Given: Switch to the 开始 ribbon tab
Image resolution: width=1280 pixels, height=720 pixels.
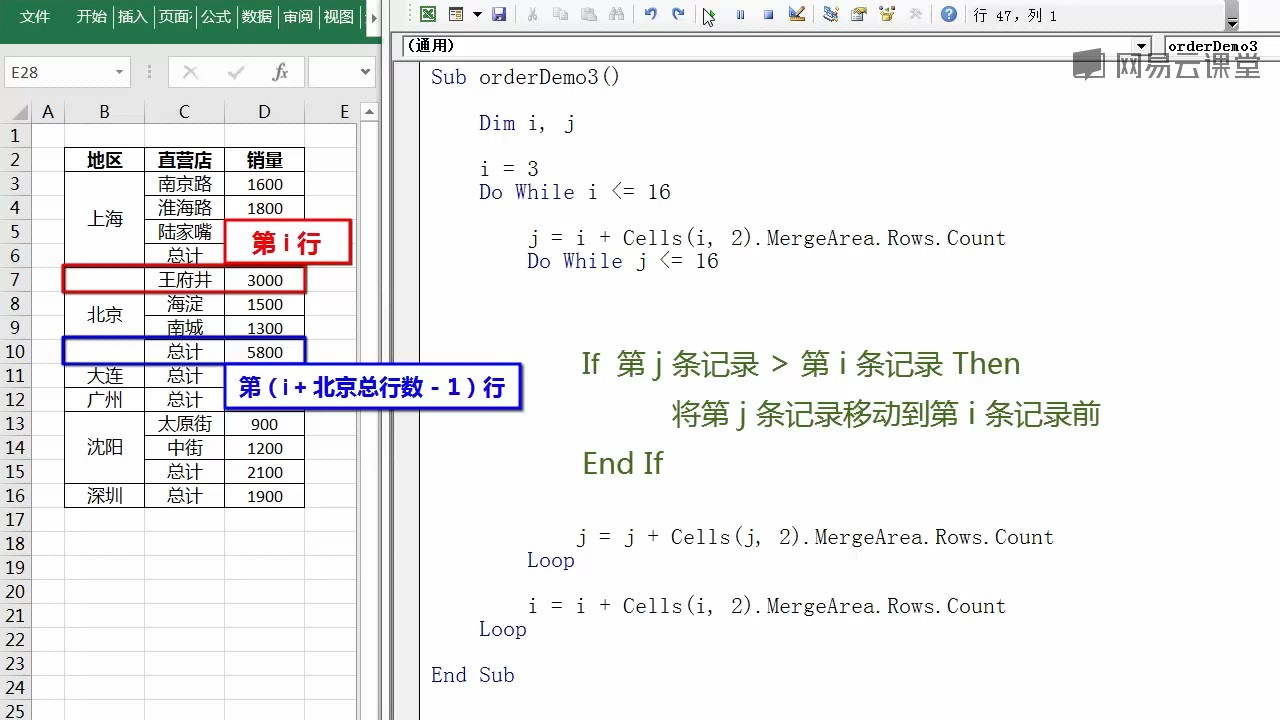Looking at the screenshot, I should tap(91, 17).
